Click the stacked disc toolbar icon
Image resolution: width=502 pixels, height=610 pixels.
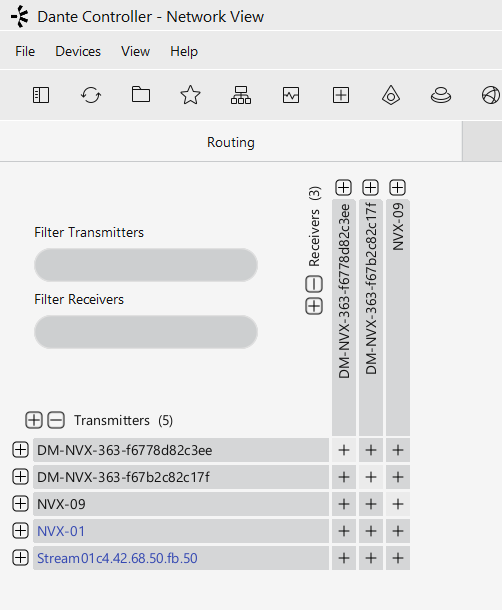pyautogui.click(x=441, y=95)
